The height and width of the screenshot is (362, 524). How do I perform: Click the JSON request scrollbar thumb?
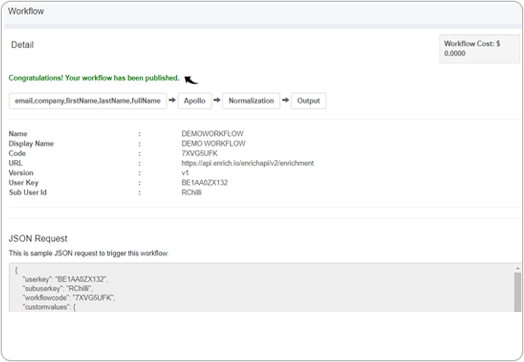(517, 292)
